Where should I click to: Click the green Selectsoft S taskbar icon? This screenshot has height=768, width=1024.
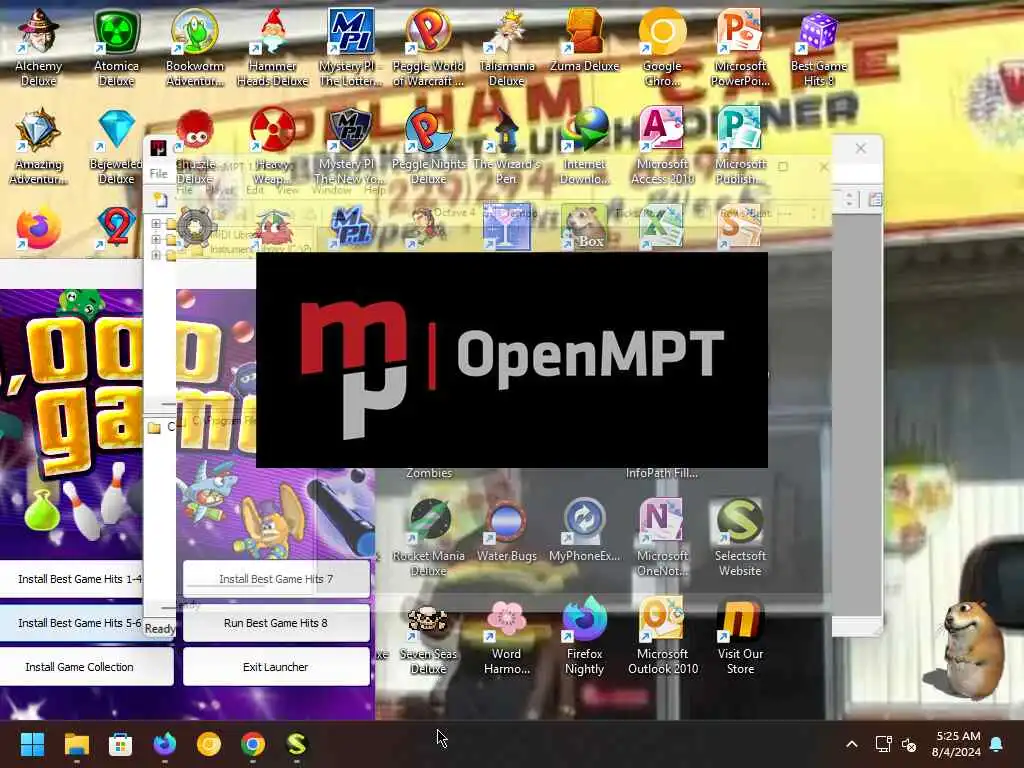tap(296, 744)
